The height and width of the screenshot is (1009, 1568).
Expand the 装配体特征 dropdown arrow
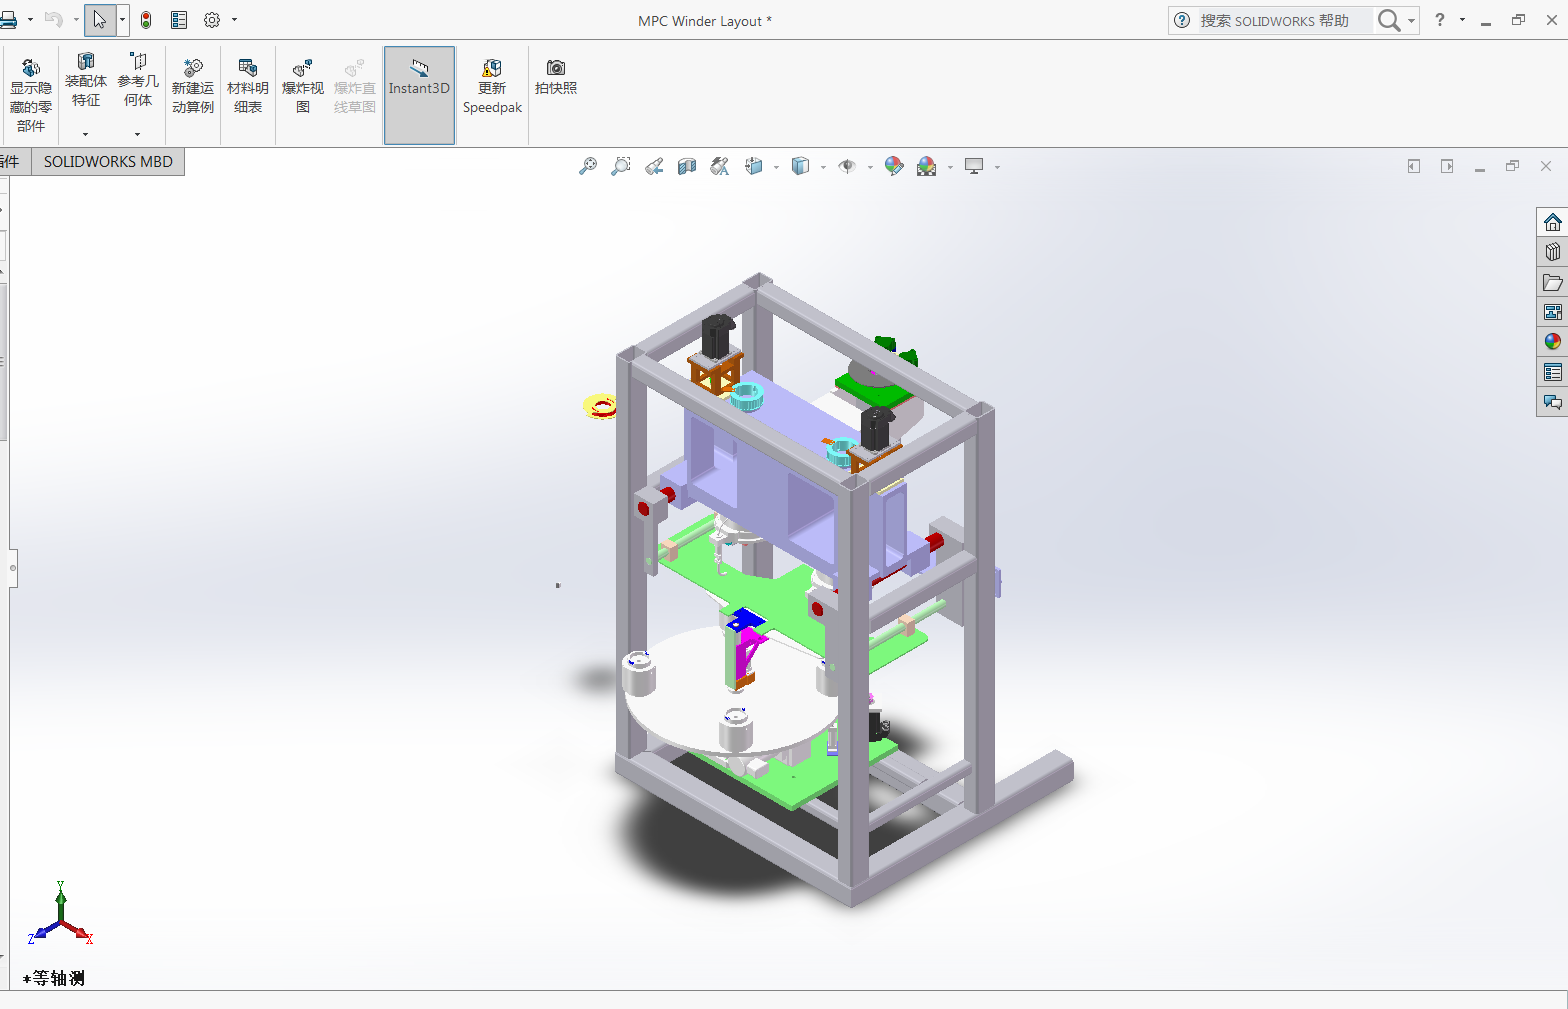(x=86, y=134)
